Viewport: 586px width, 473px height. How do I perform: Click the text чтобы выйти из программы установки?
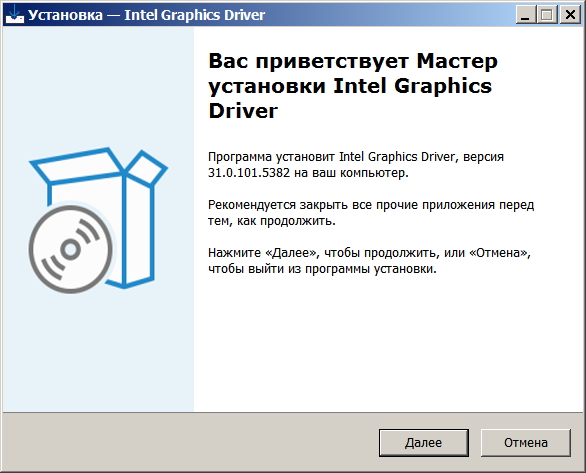point(322,269)
